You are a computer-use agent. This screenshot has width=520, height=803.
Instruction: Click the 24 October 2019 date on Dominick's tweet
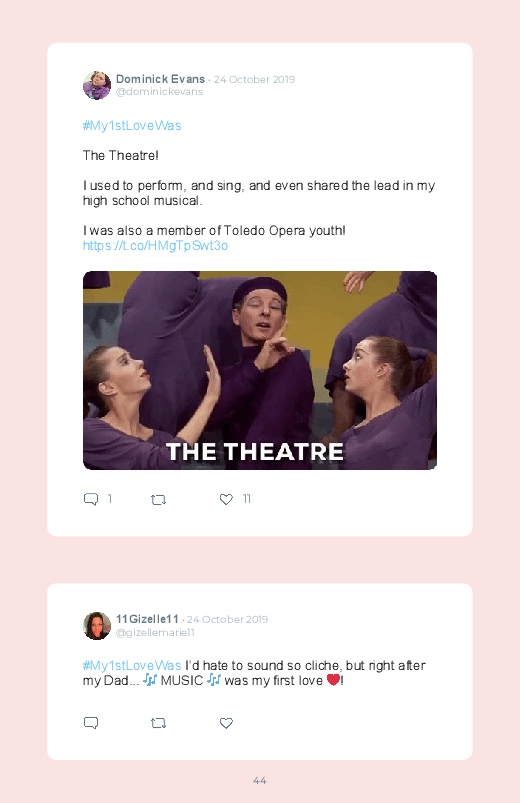254,79
